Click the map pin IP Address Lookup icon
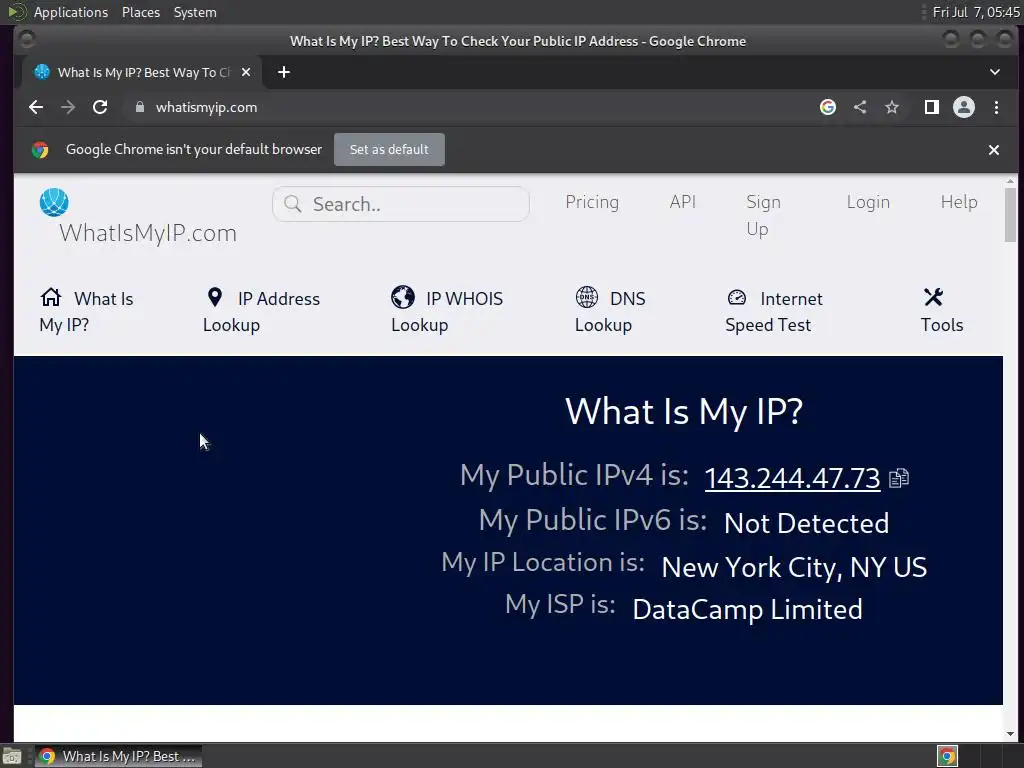Image resolution: width=1024 pixels, height=768 pixels. tap(215, 297)
